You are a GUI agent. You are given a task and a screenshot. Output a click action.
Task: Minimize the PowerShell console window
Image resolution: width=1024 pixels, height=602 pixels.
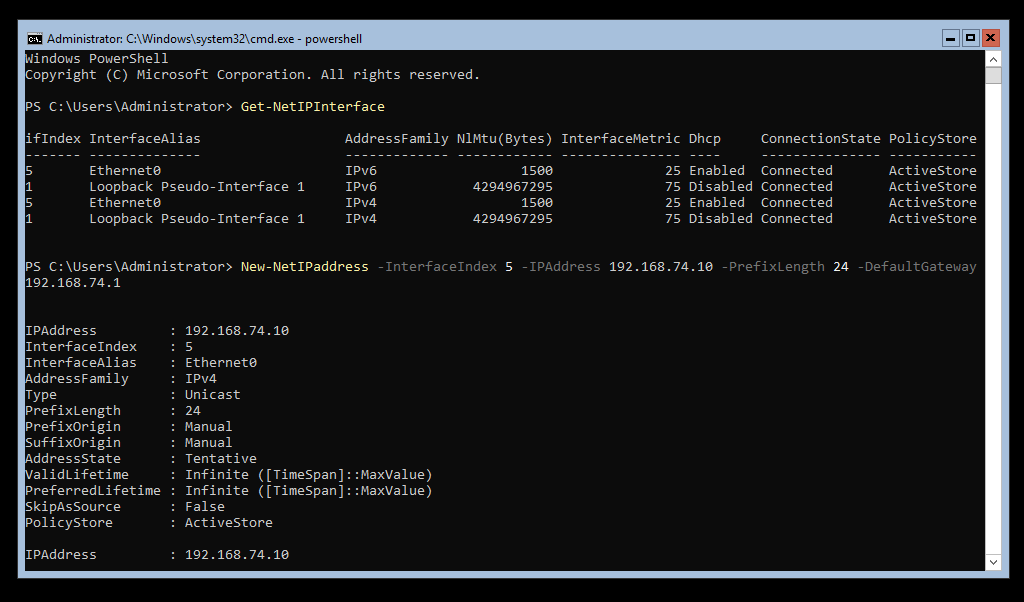pos(950,38)
